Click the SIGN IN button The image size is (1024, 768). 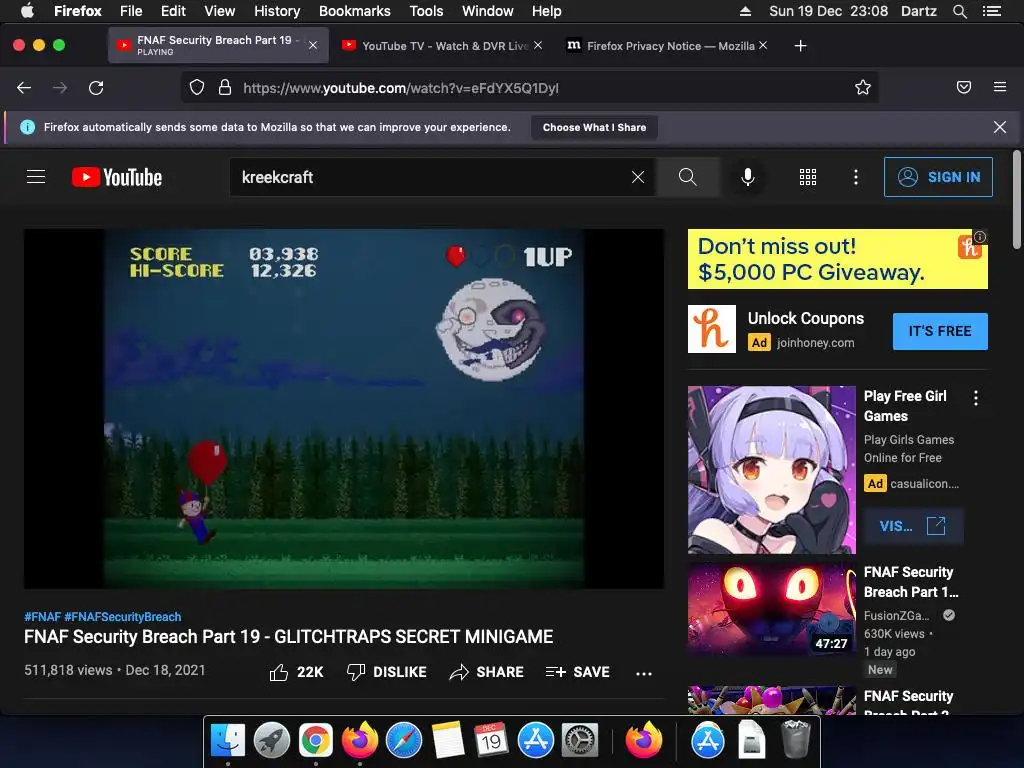938,177
